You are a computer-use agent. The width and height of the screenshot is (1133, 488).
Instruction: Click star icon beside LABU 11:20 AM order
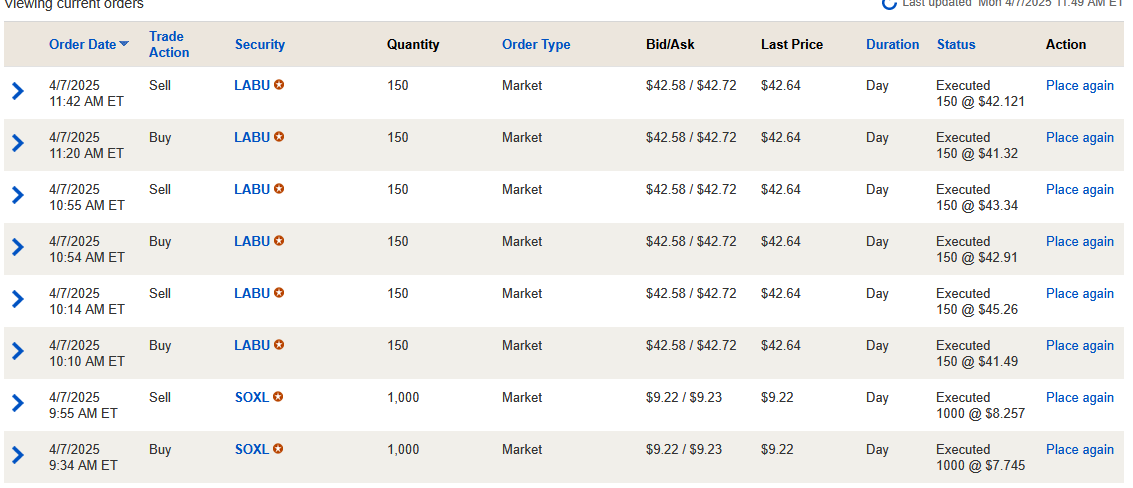[279, 137]
